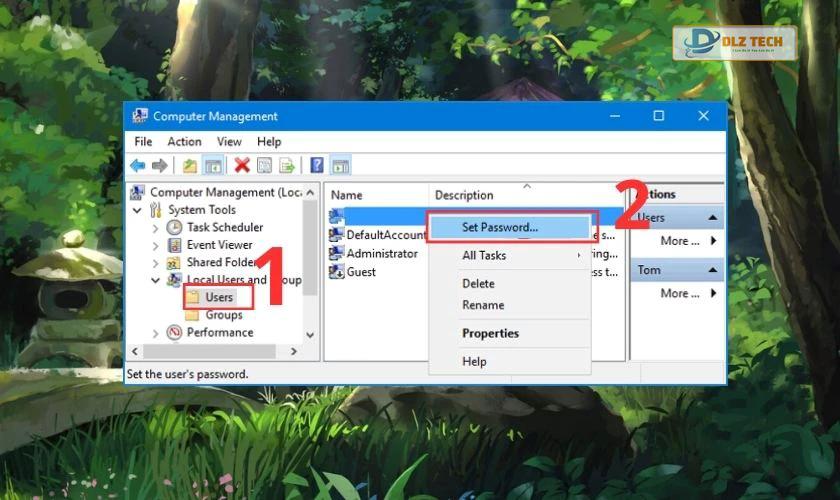
Task: Select the Users folder in tree
Action: click(219, 297)
